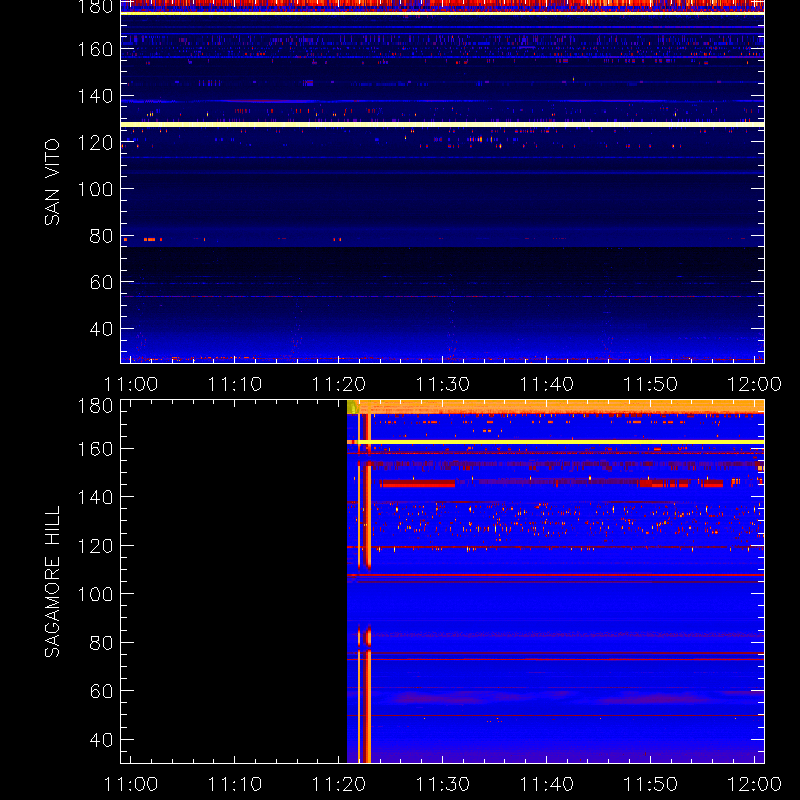Click the 12:00 time label under Sagamore Hill plot
This screenshot has width=800, height=800.
point(754,784)
